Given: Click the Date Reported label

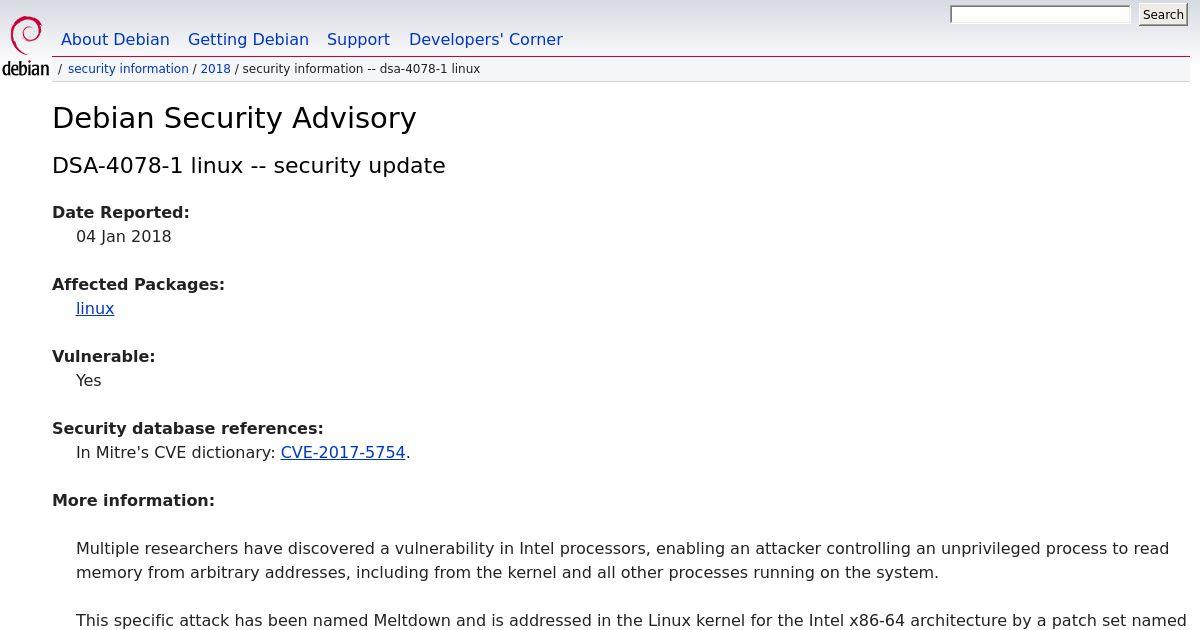Looking at the screenshot, I should tap(121, 213).
